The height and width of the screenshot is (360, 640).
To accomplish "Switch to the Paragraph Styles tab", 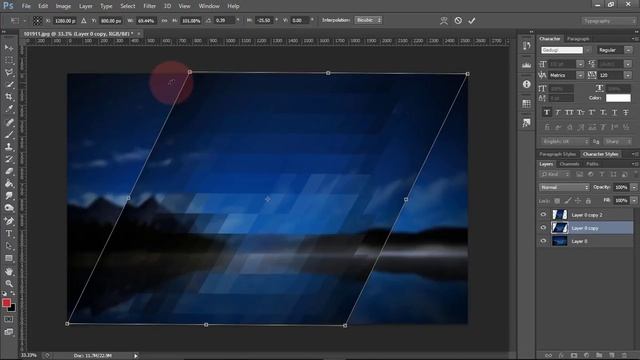I will [x=558, y=154].
